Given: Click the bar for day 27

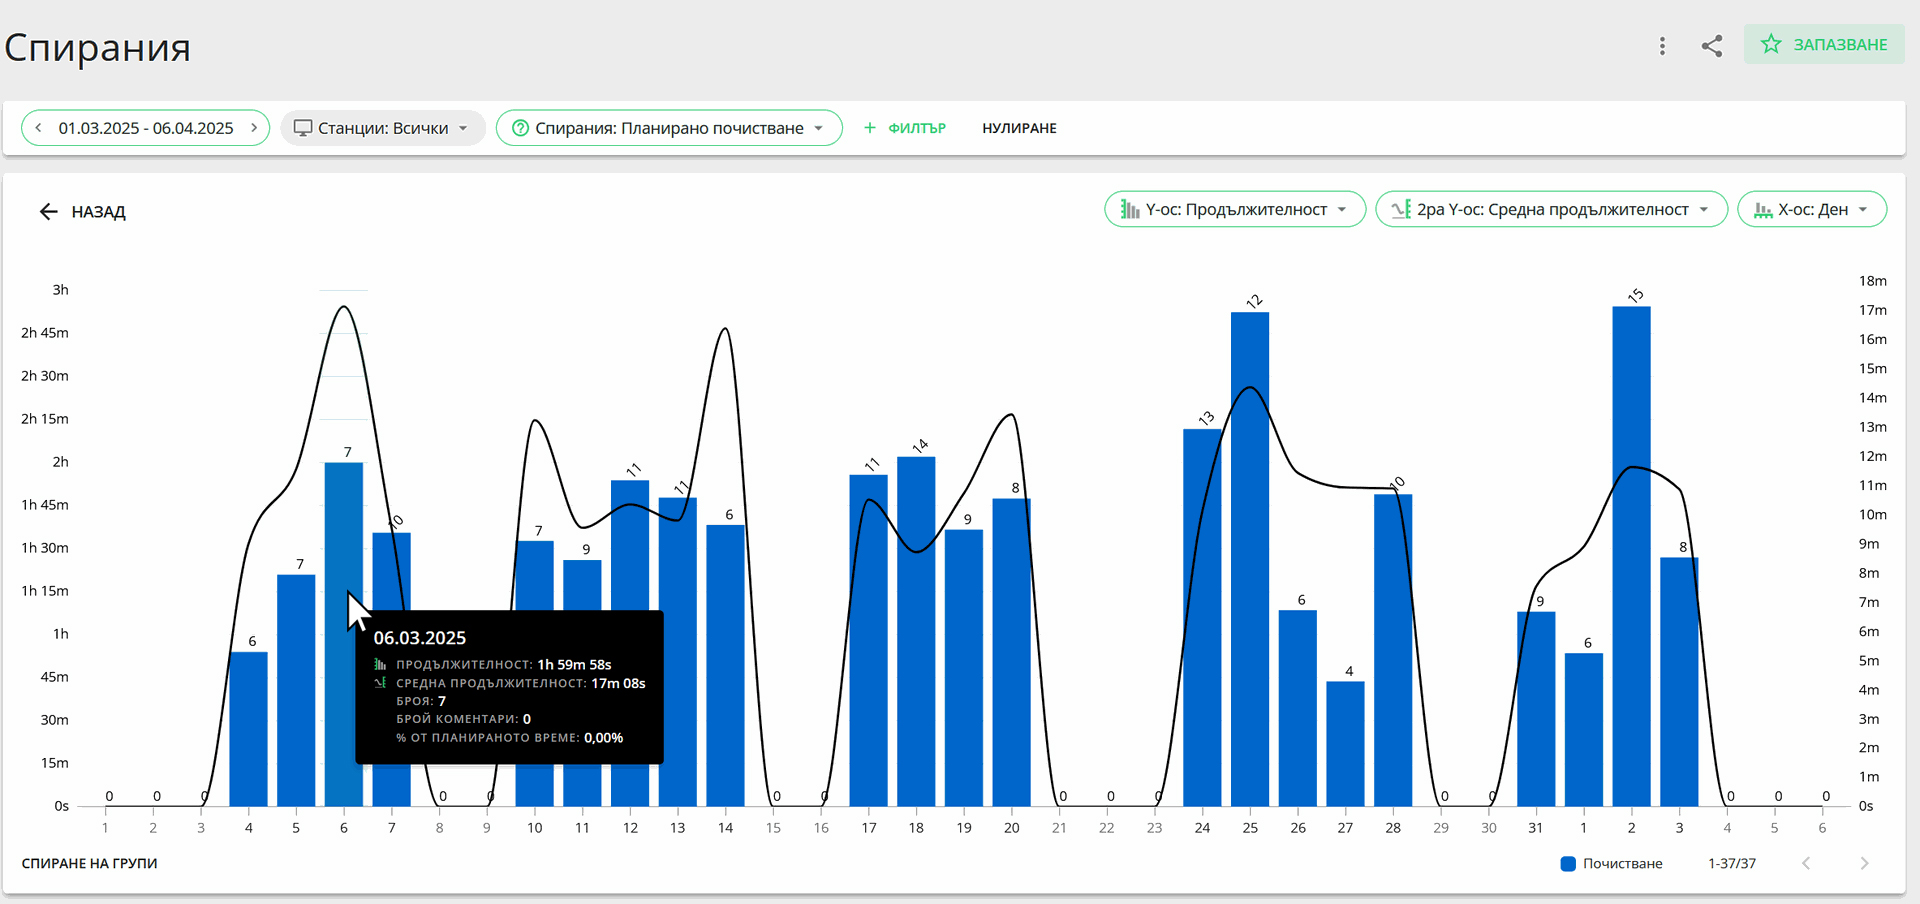Looking at the screenshot, I should pyautogui.click(x=1345, y=744).
